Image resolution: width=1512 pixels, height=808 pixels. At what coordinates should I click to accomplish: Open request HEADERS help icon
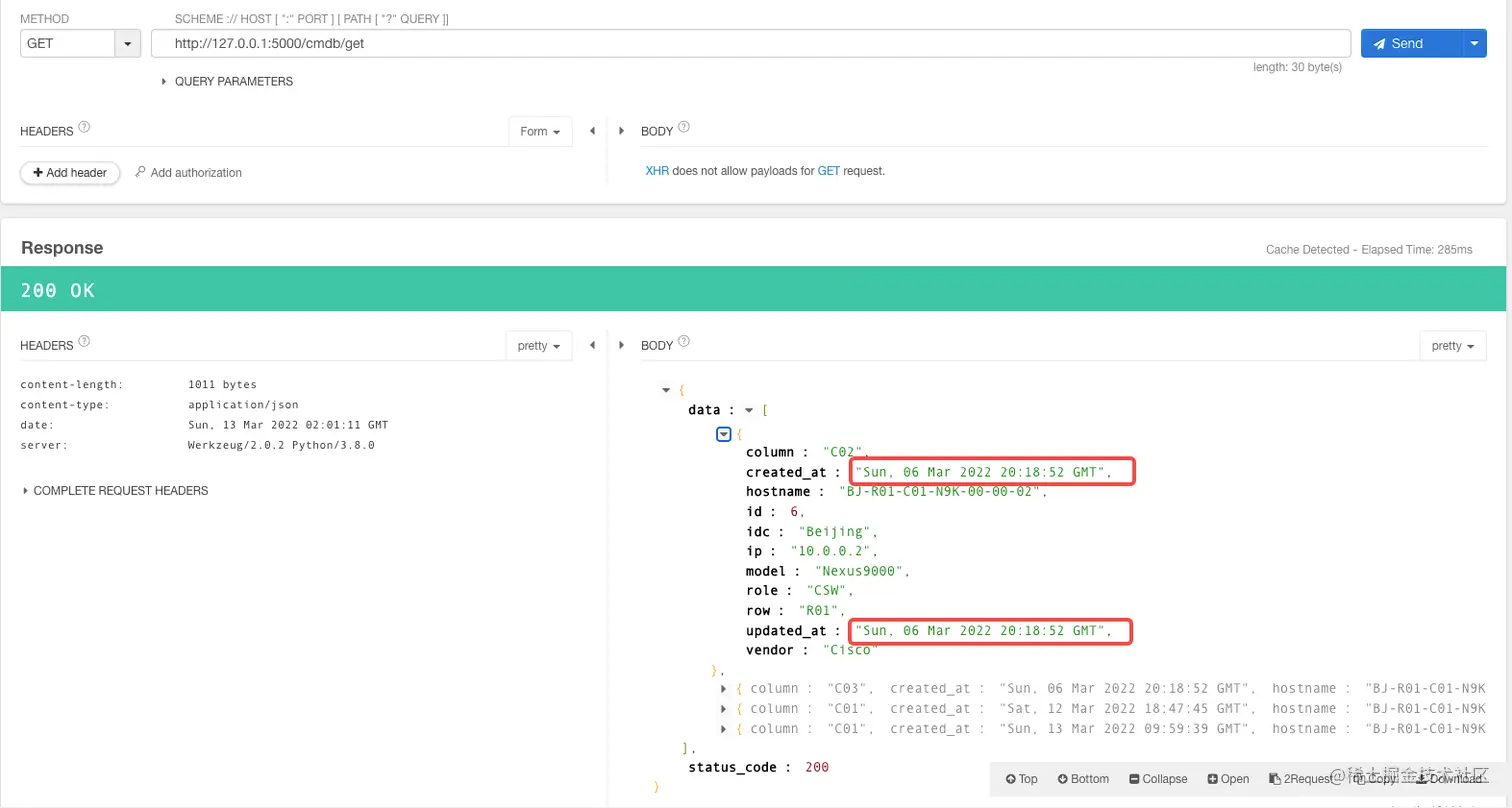click(84, 128)
